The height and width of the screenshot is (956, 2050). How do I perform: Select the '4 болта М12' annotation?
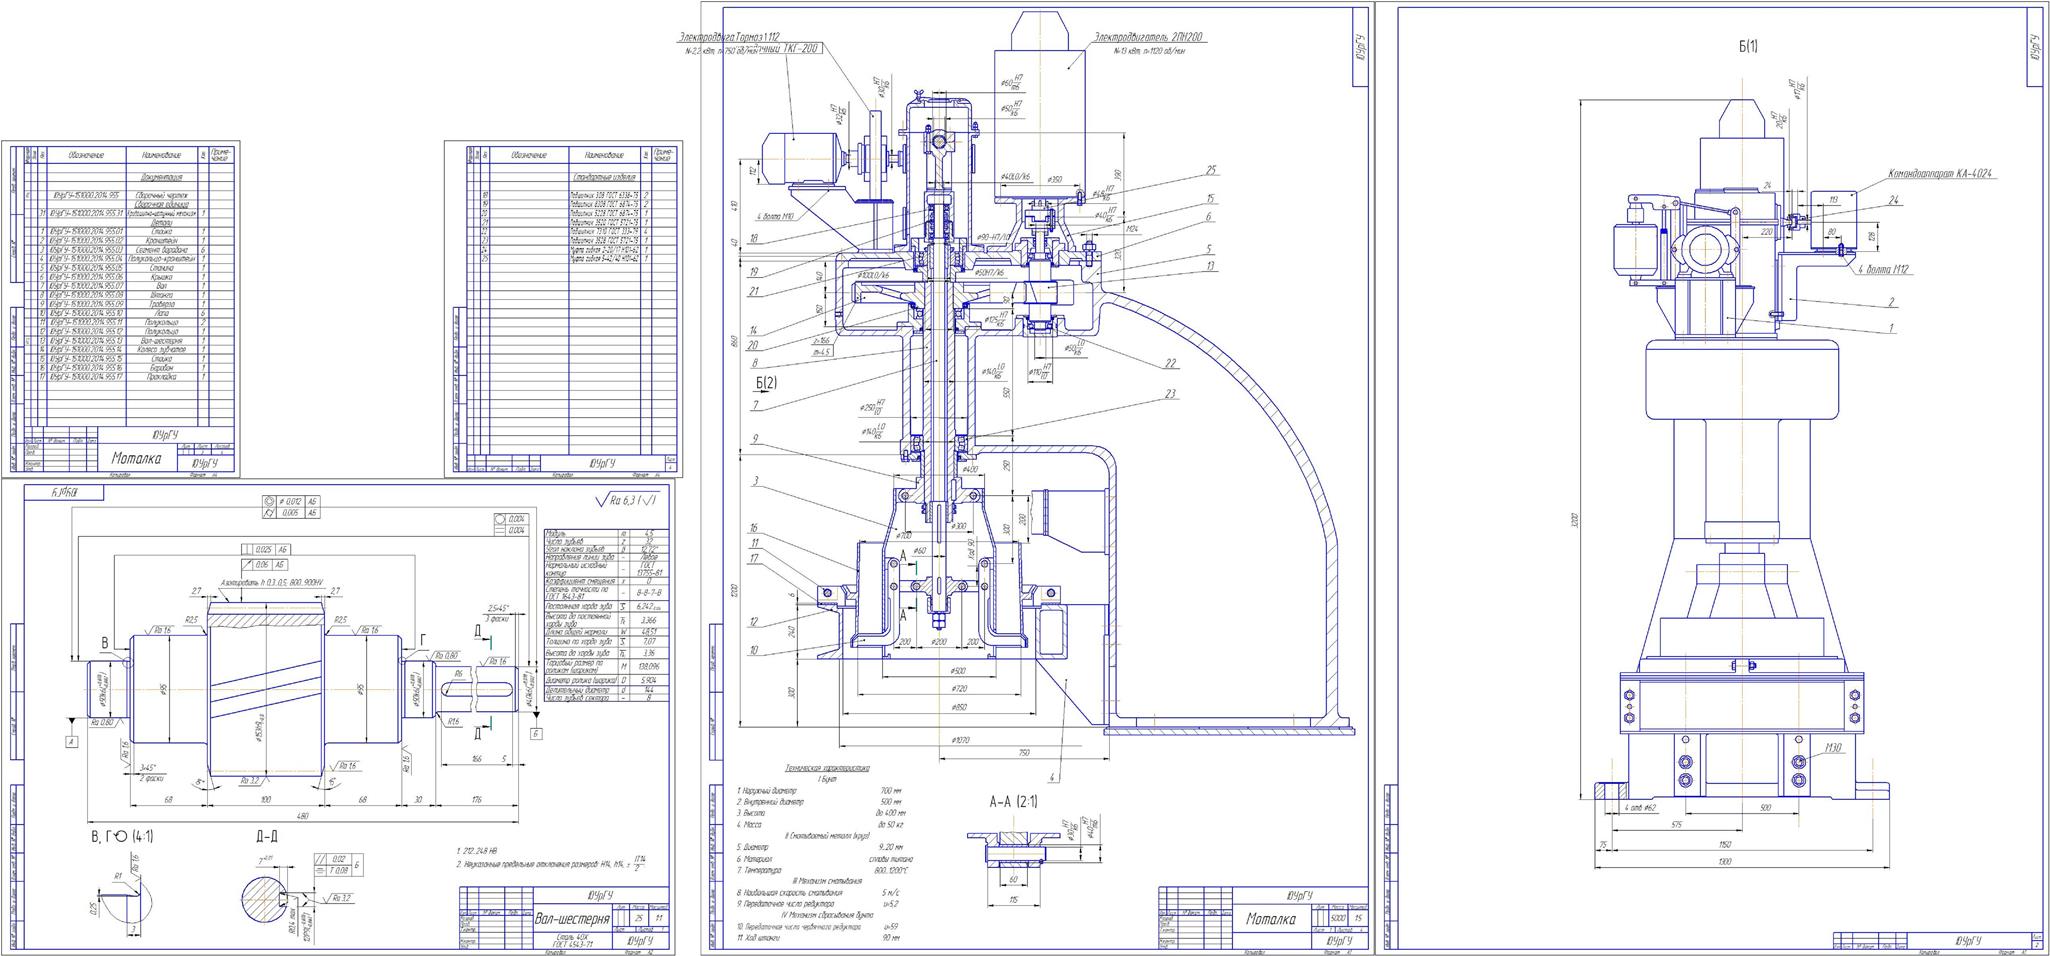[x=1884, y=270]
